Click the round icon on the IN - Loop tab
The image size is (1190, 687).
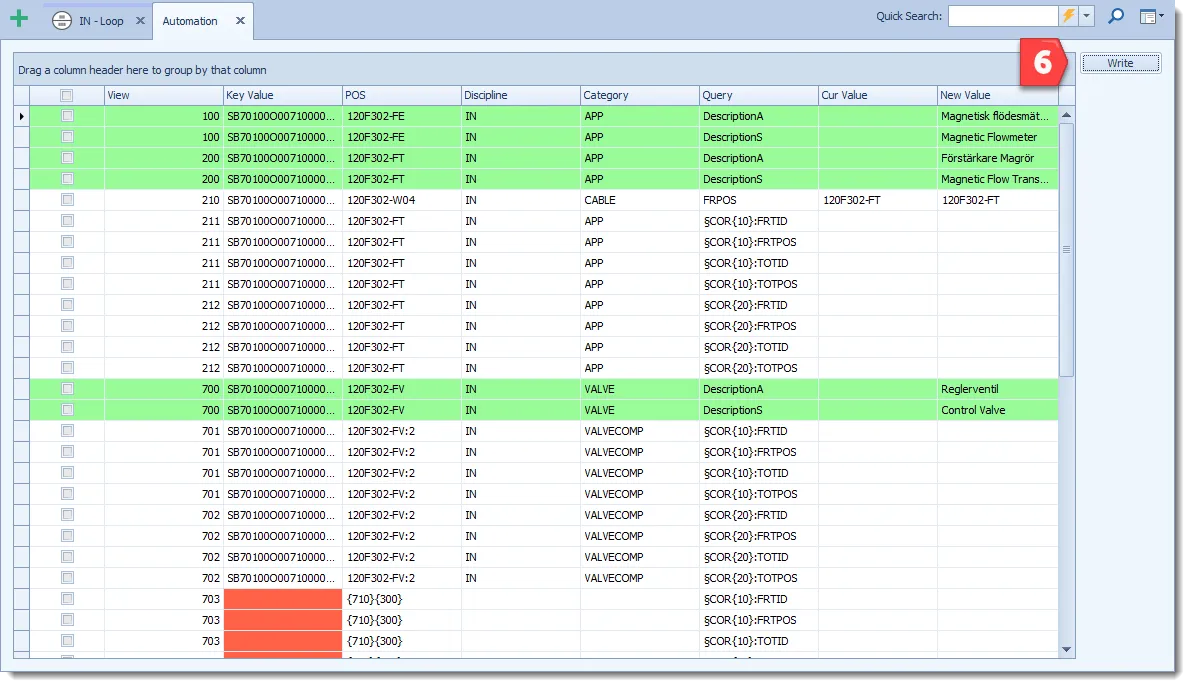pos(61,20)
